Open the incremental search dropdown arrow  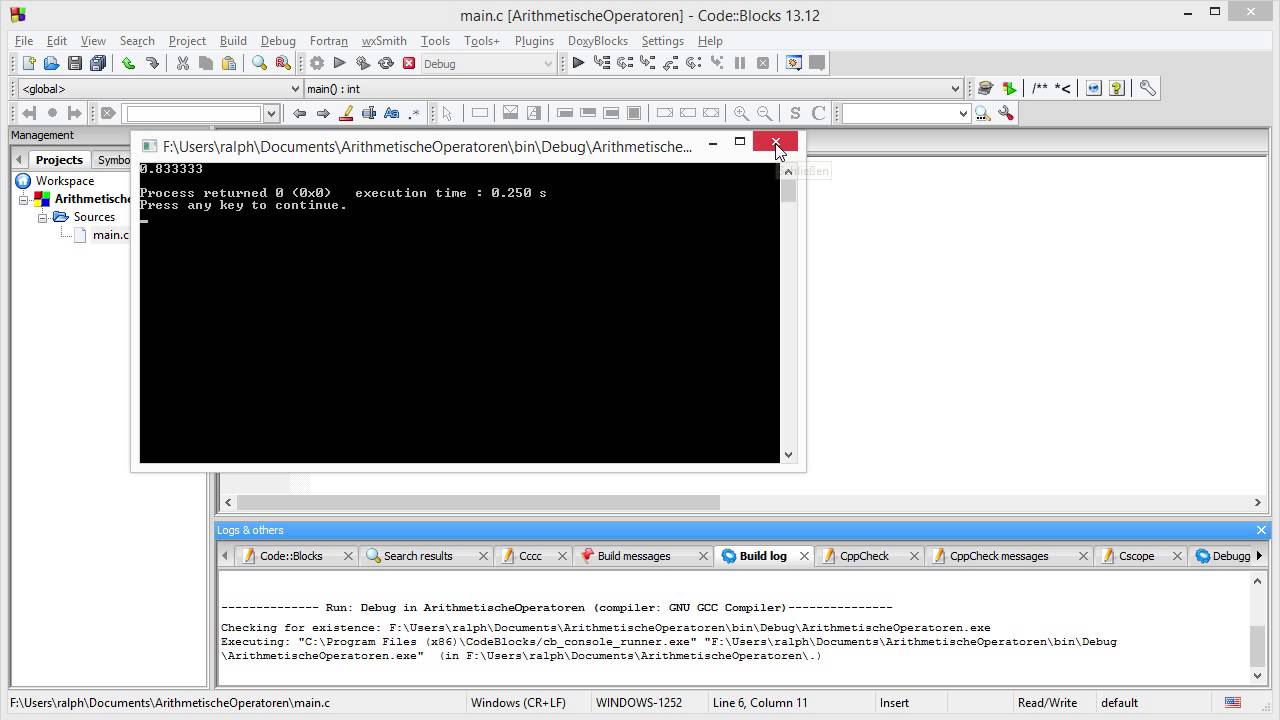coord(270,113)
